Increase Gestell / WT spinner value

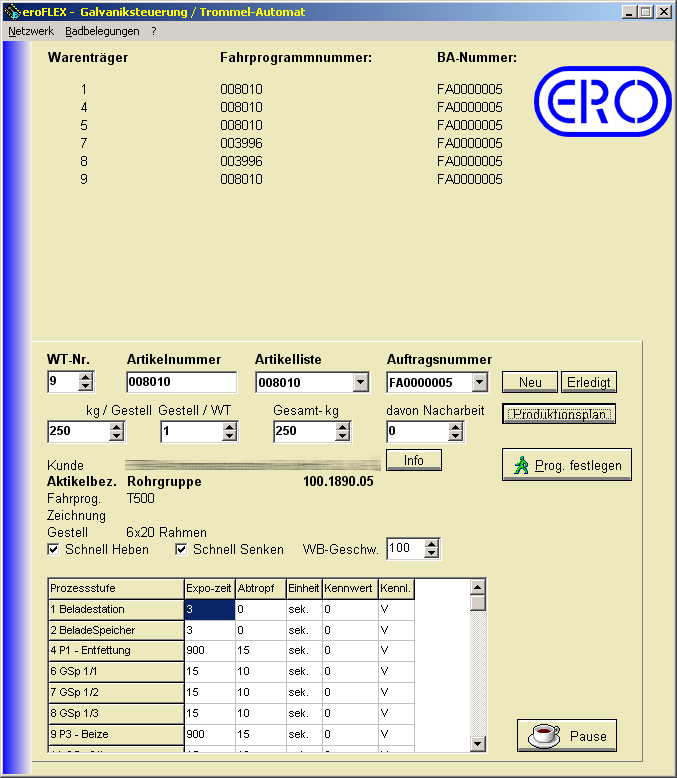[x=230, y=426]
